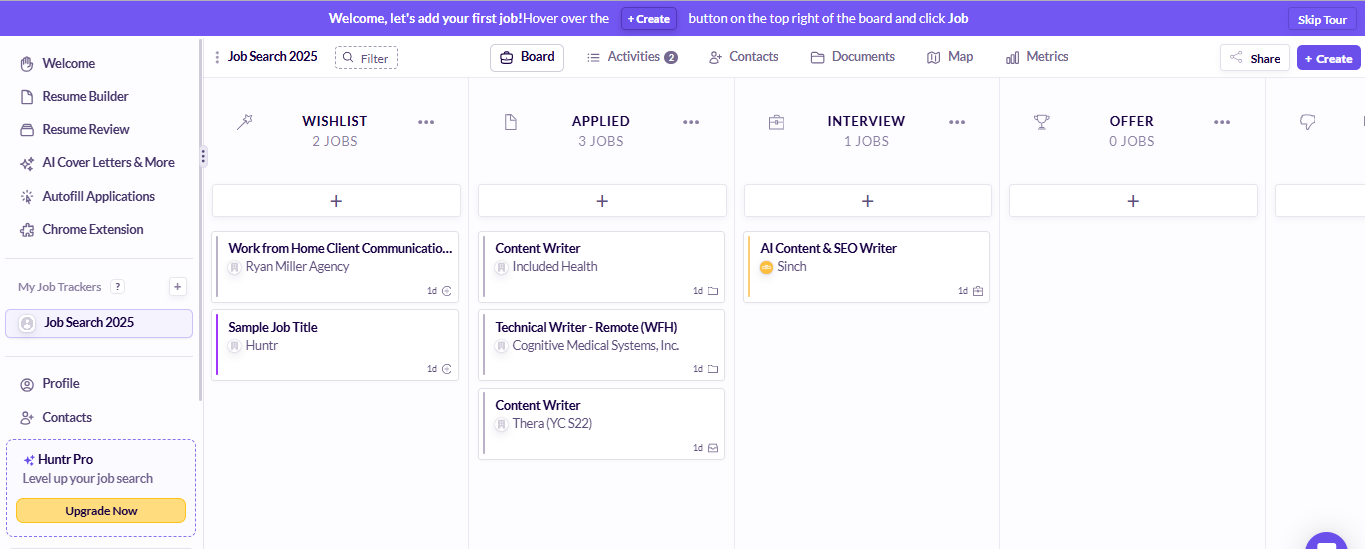Open the Sample Job Title card
This screenshot has height=549, width=1365.
click(x=336, y=345)
